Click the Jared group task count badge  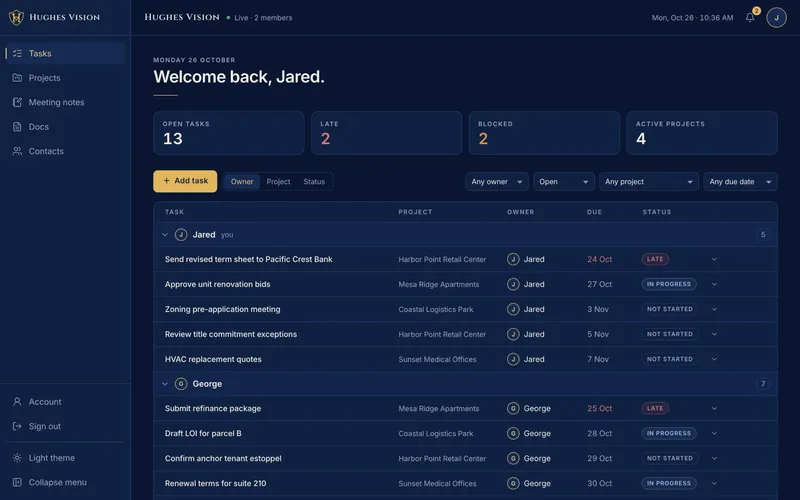click(763, 235)
